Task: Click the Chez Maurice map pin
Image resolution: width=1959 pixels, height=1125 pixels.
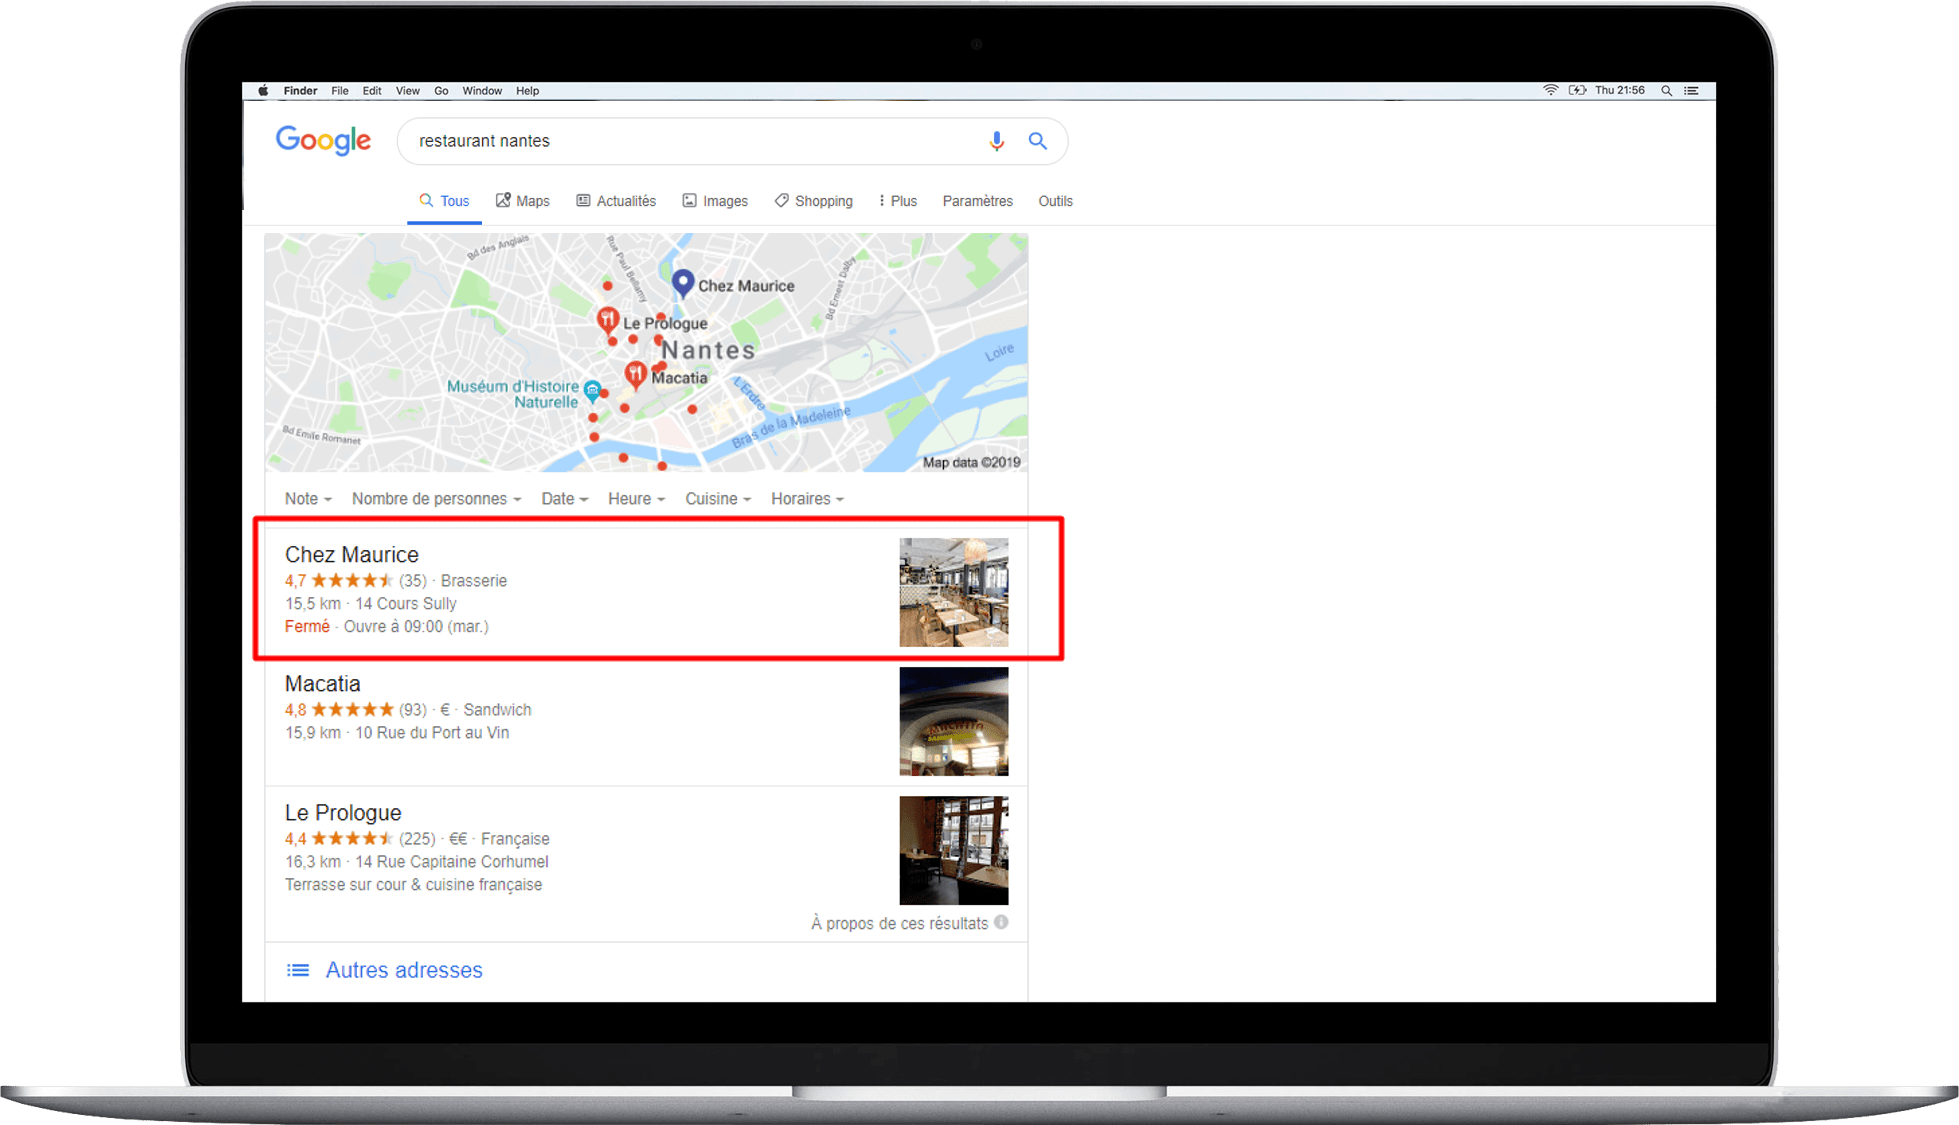Action: coord(683,283)
